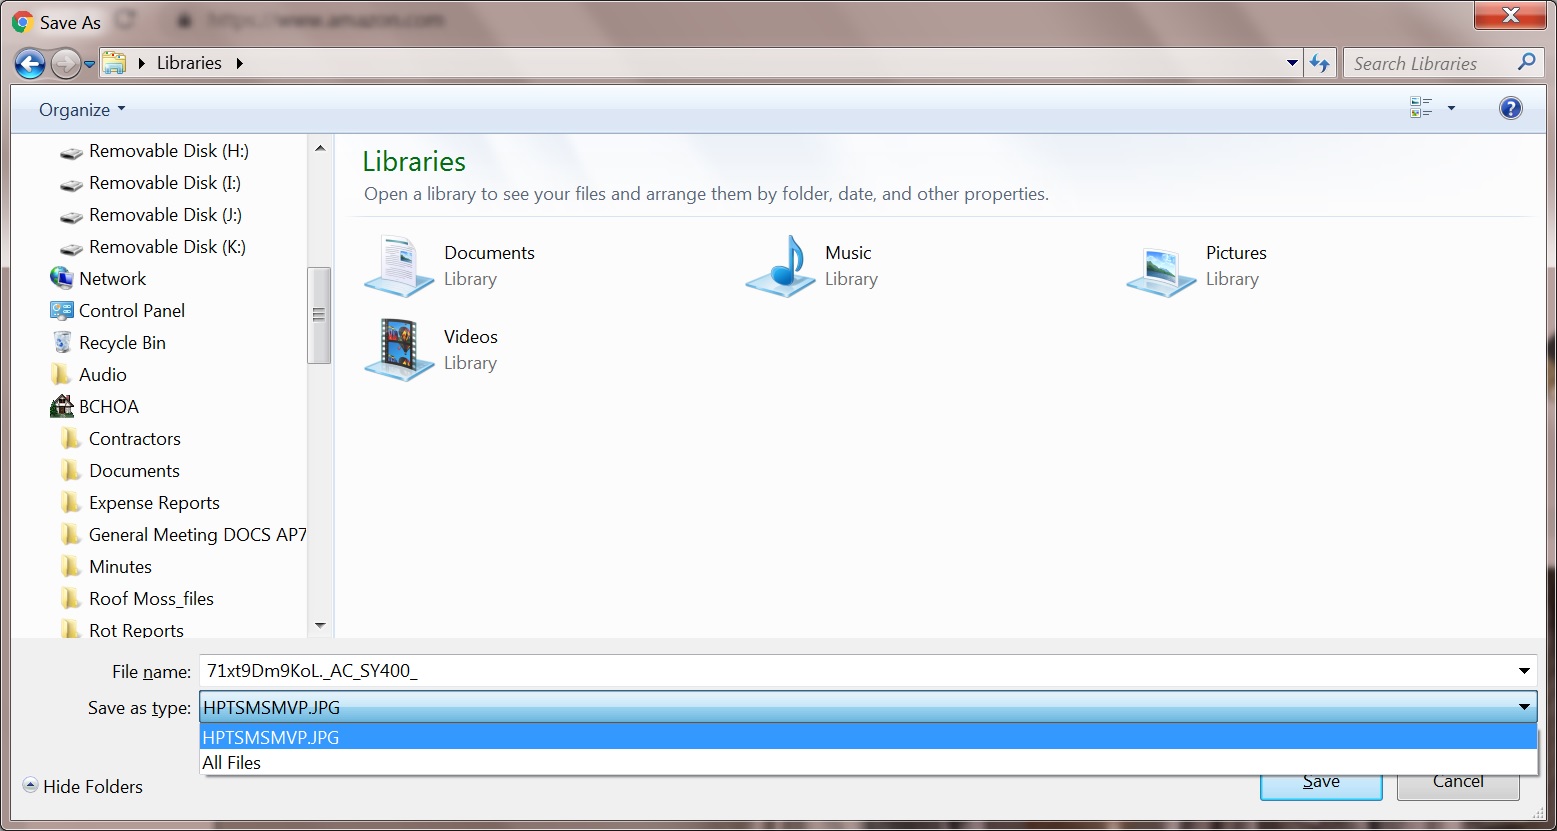This screenshot has width=1557, height=831.
Task: Collapse the dialog with Hide Folders
Action: click(x=83, y=787)
